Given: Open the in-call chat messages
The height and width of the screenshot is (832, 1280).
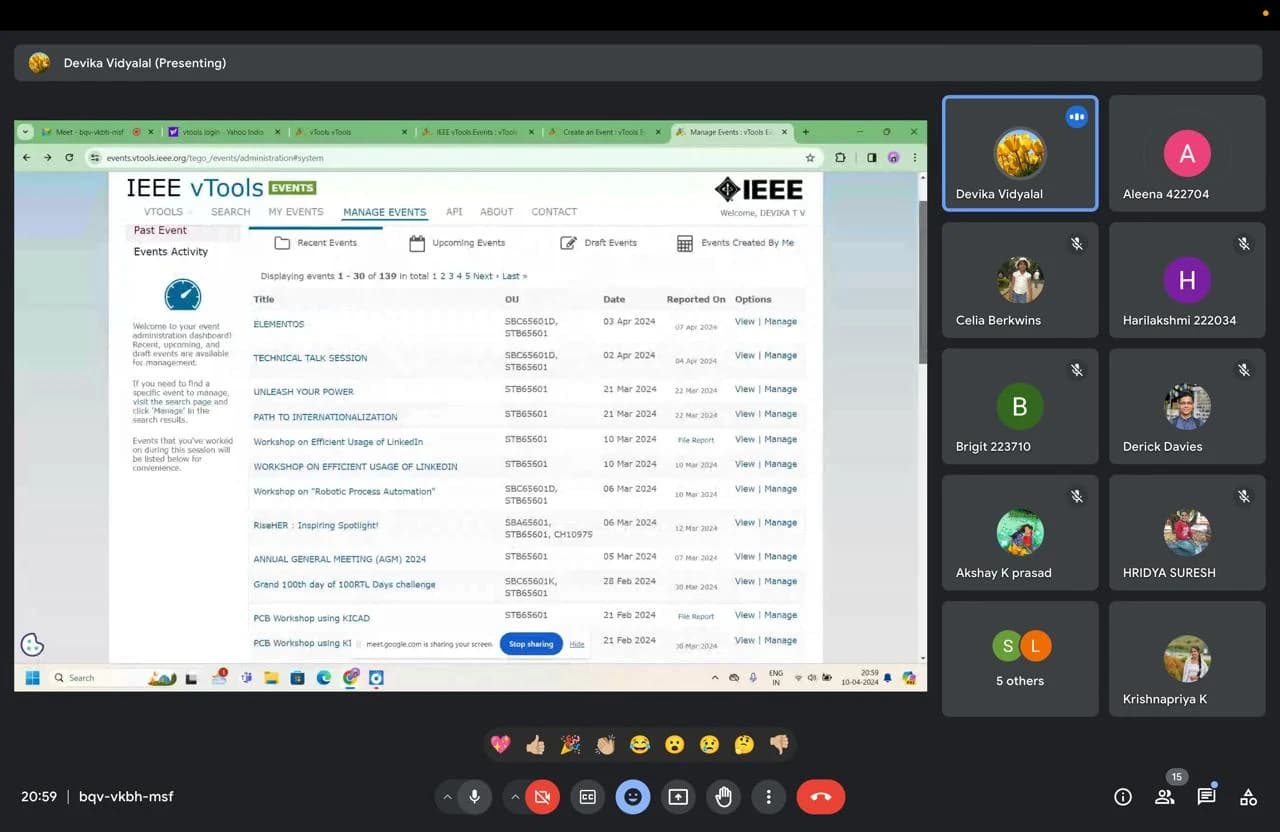Looking at the screenshot, I should click(1207, 797).
